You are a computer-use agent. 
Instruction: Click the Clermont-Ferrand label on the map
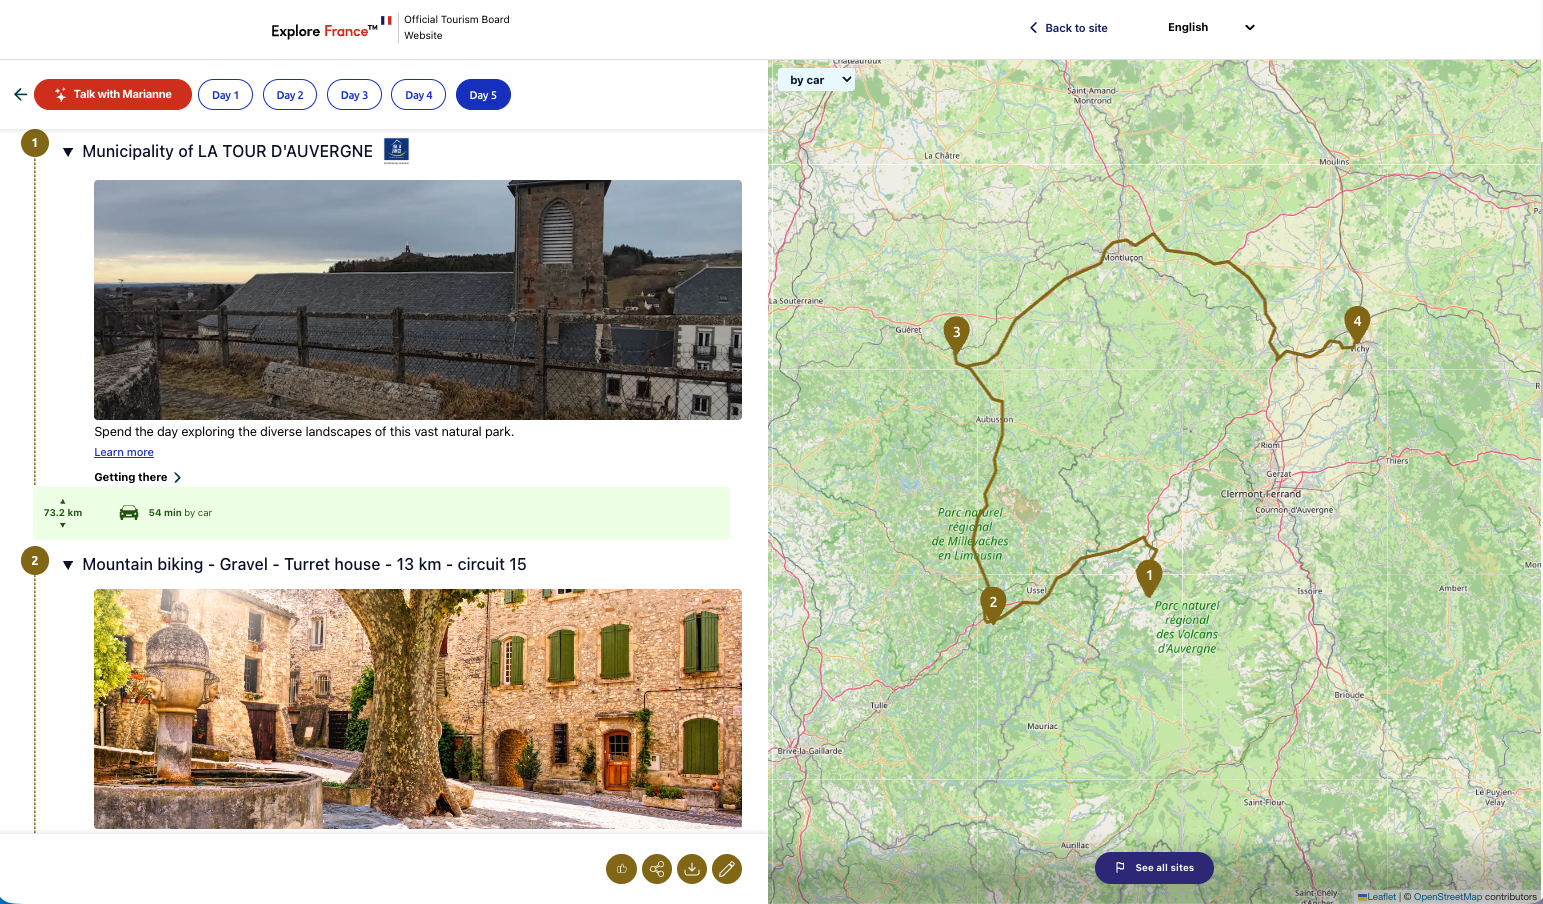[1261, 494]
